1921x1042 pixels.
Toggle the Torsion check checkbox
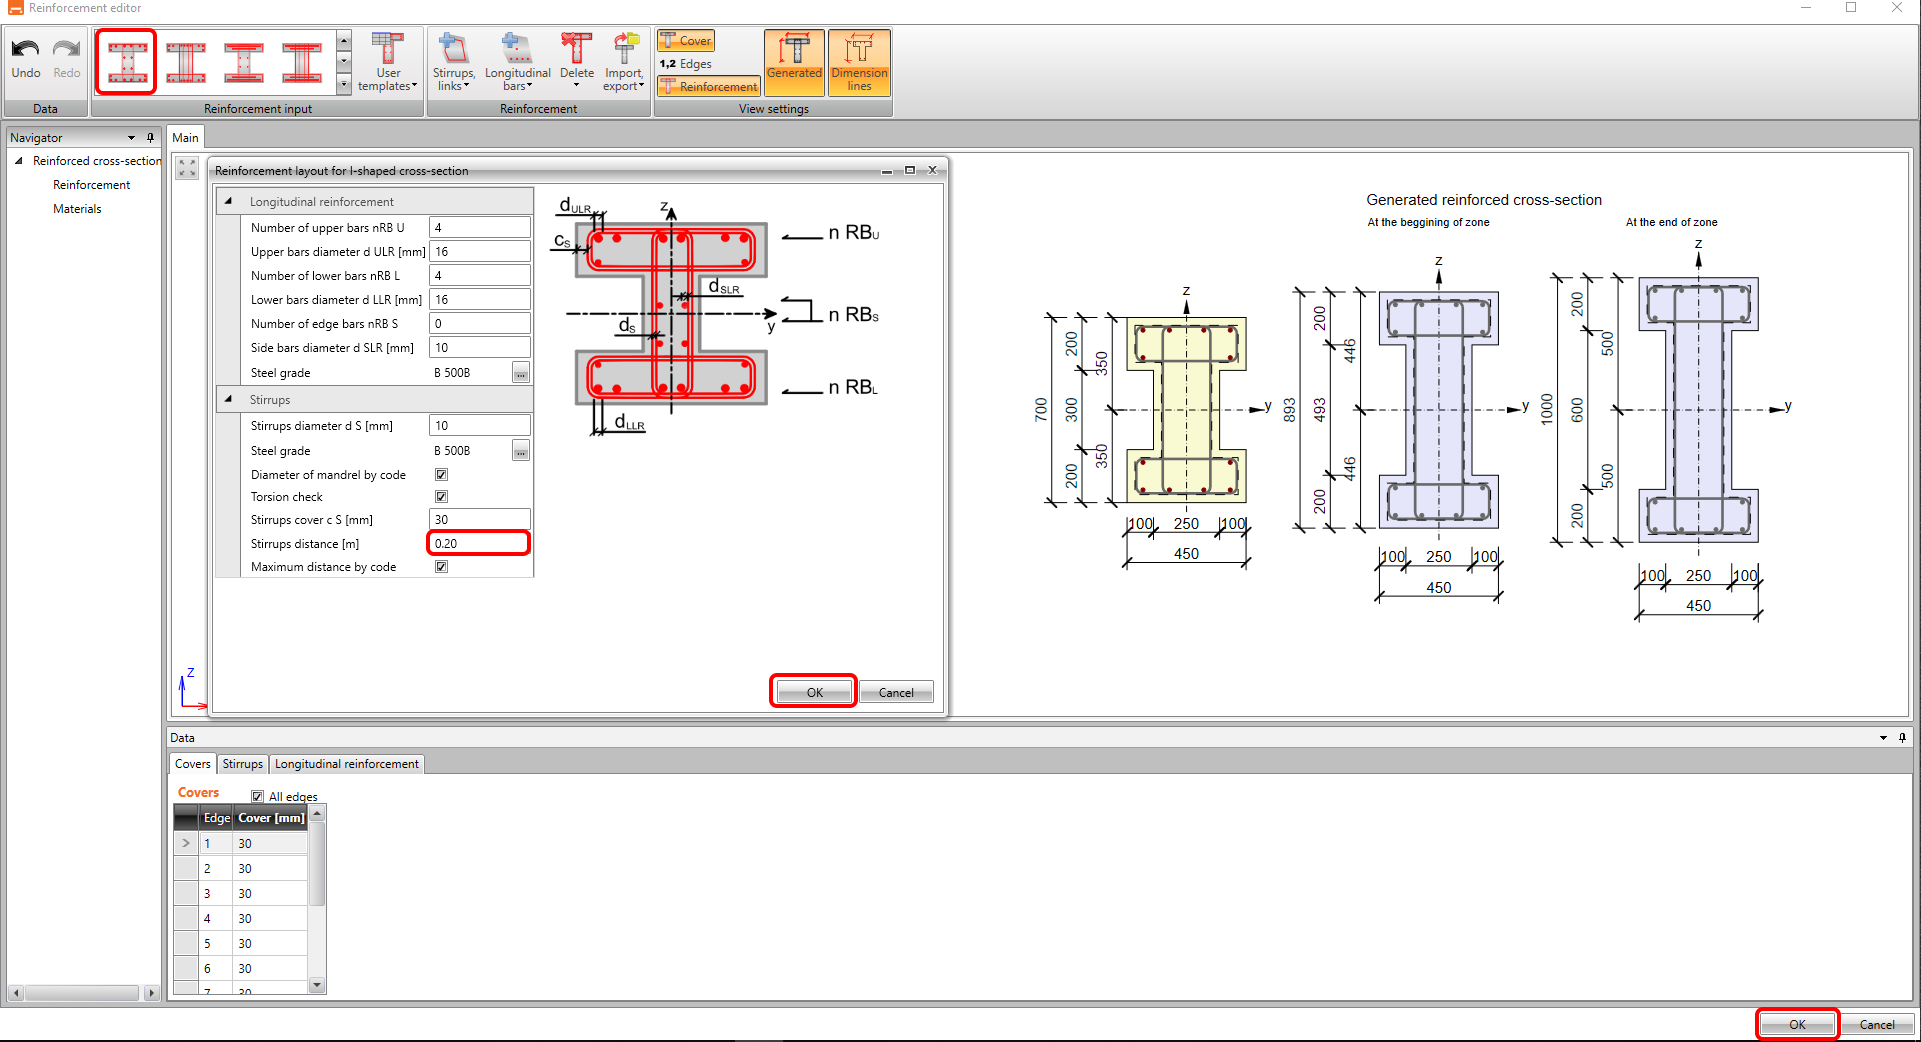point(441,497)
